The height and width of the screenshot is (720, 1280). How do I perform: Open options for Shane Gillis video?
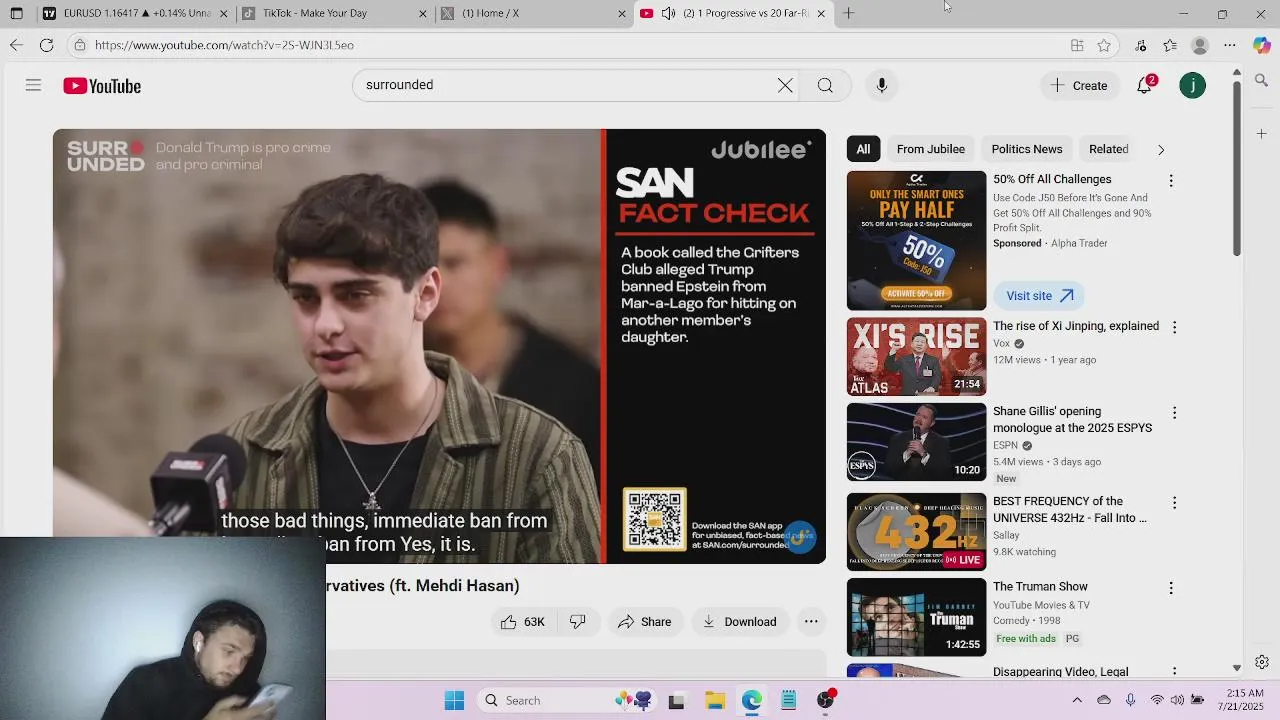pyautogui.click(x=1174, y=413)
